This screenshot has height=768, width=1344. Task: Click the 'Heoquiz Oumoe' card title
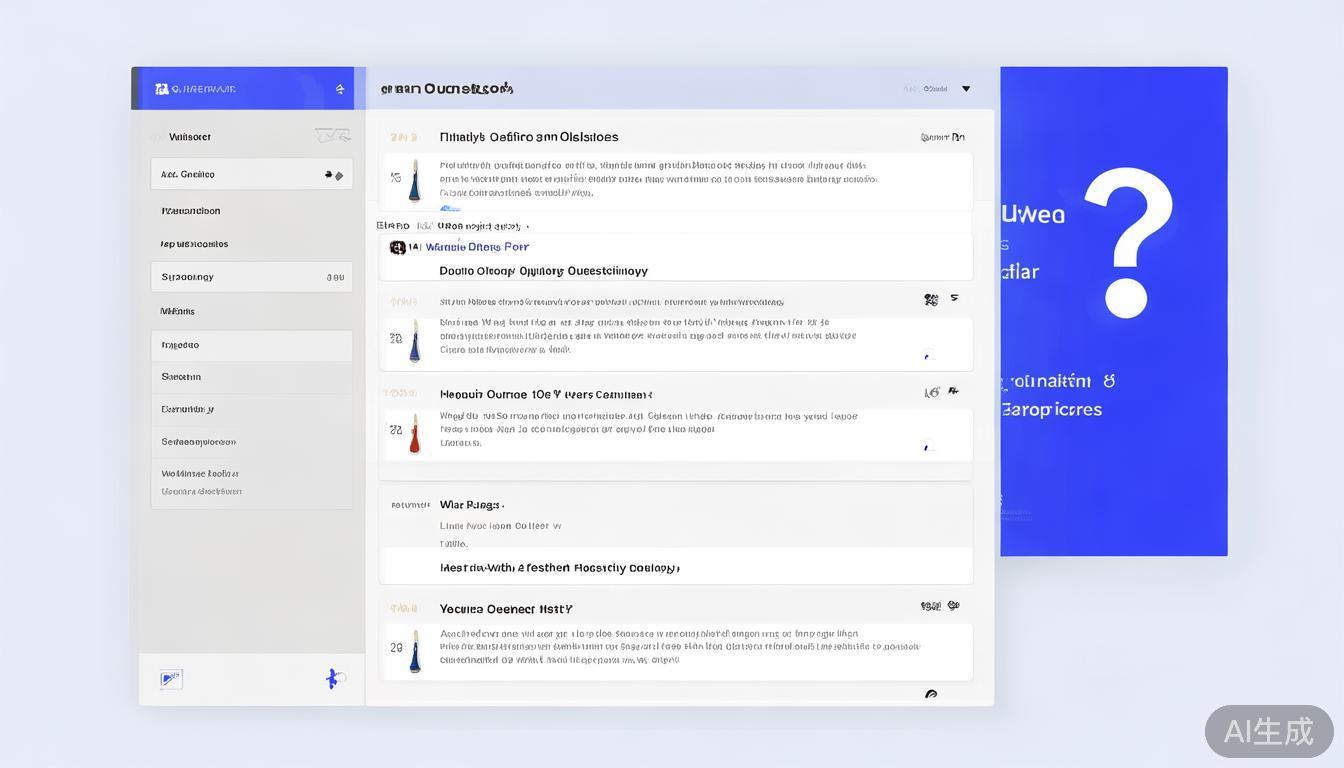545,394
